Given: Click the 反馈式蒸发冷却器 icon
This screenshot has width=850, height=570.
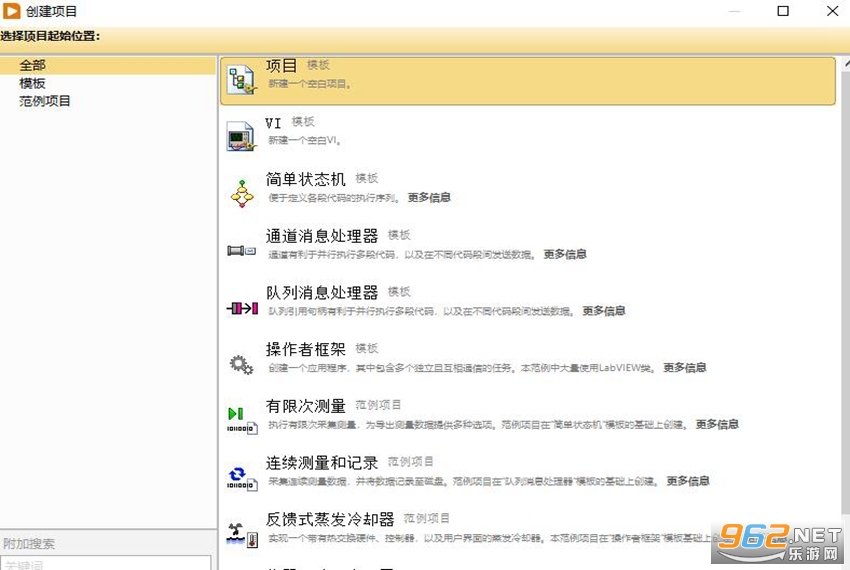Looking at the screenshot, I should pos(242,535).
